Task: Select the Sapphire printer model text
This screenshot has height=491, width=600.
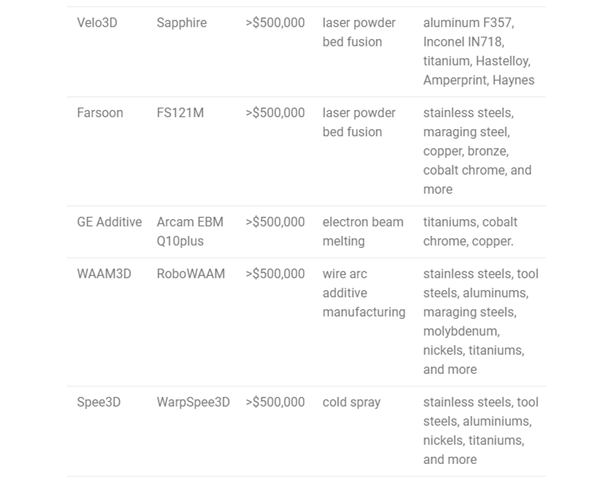Action: [x=182, y=23]
